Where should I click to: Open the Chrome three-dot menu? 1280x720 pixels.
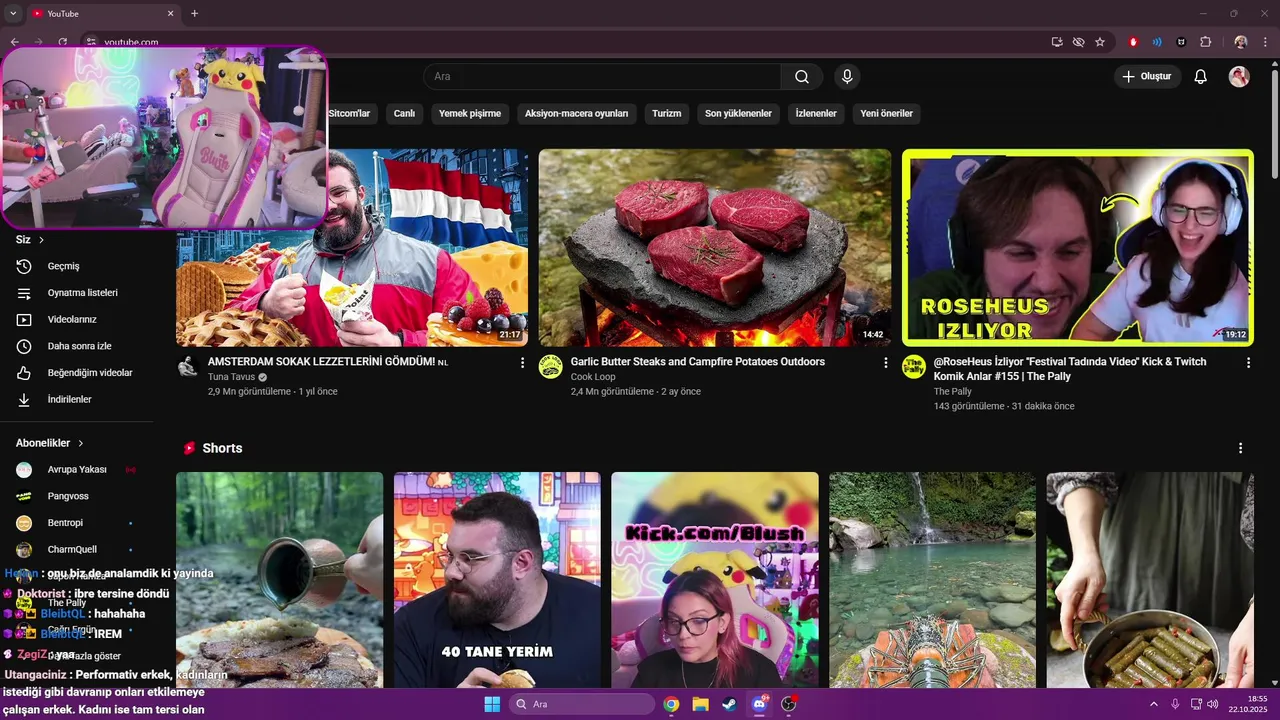pyautogui.click(x=1266, y=42)
